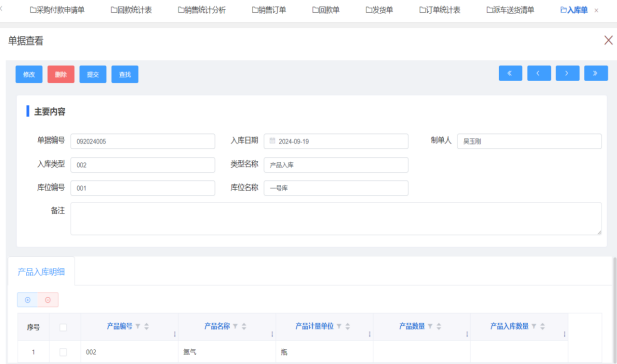617x364 pixels.
Task: Sort by 产品名称 column arrows
Action: pyautogui.click(x=244, y=326)
